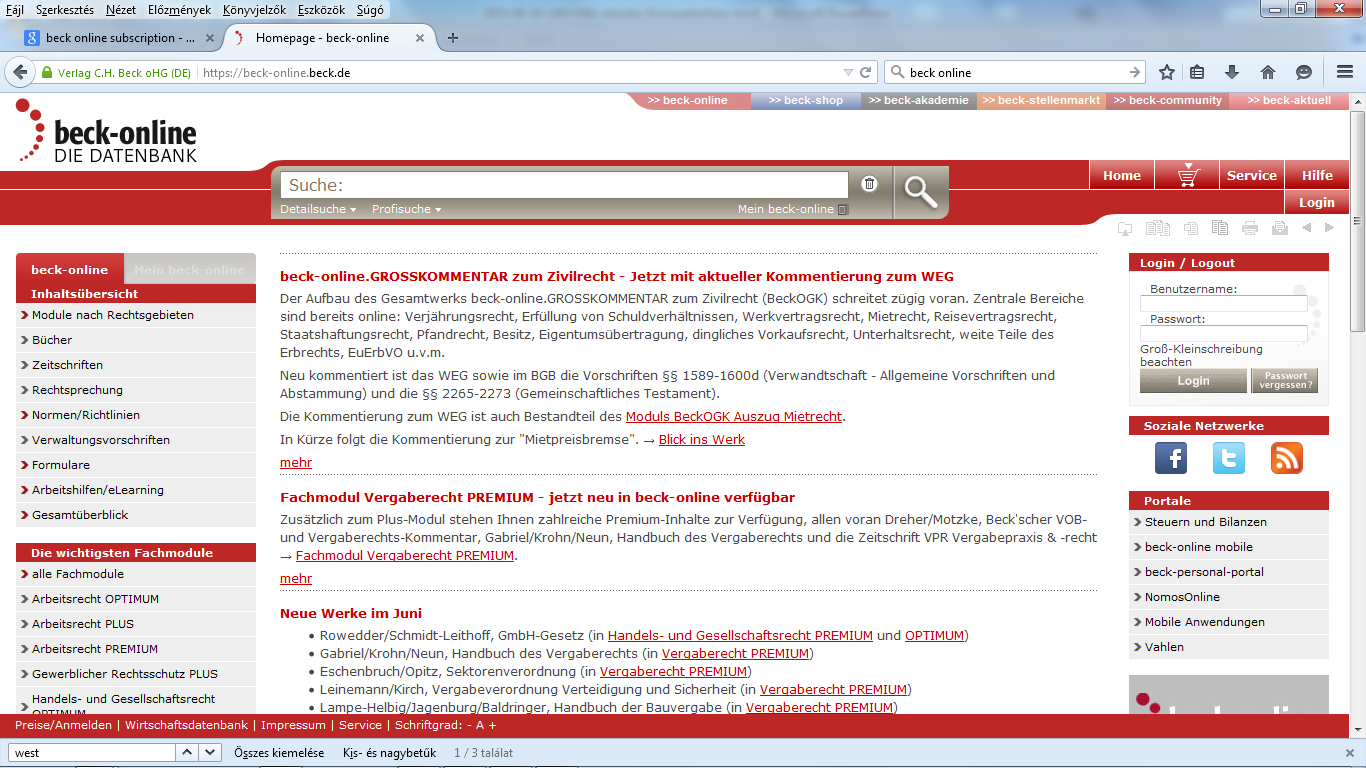1366x768 pixels.
Task: Expand Module nach Rechtsgebieten entry
Action: [136, 315]
